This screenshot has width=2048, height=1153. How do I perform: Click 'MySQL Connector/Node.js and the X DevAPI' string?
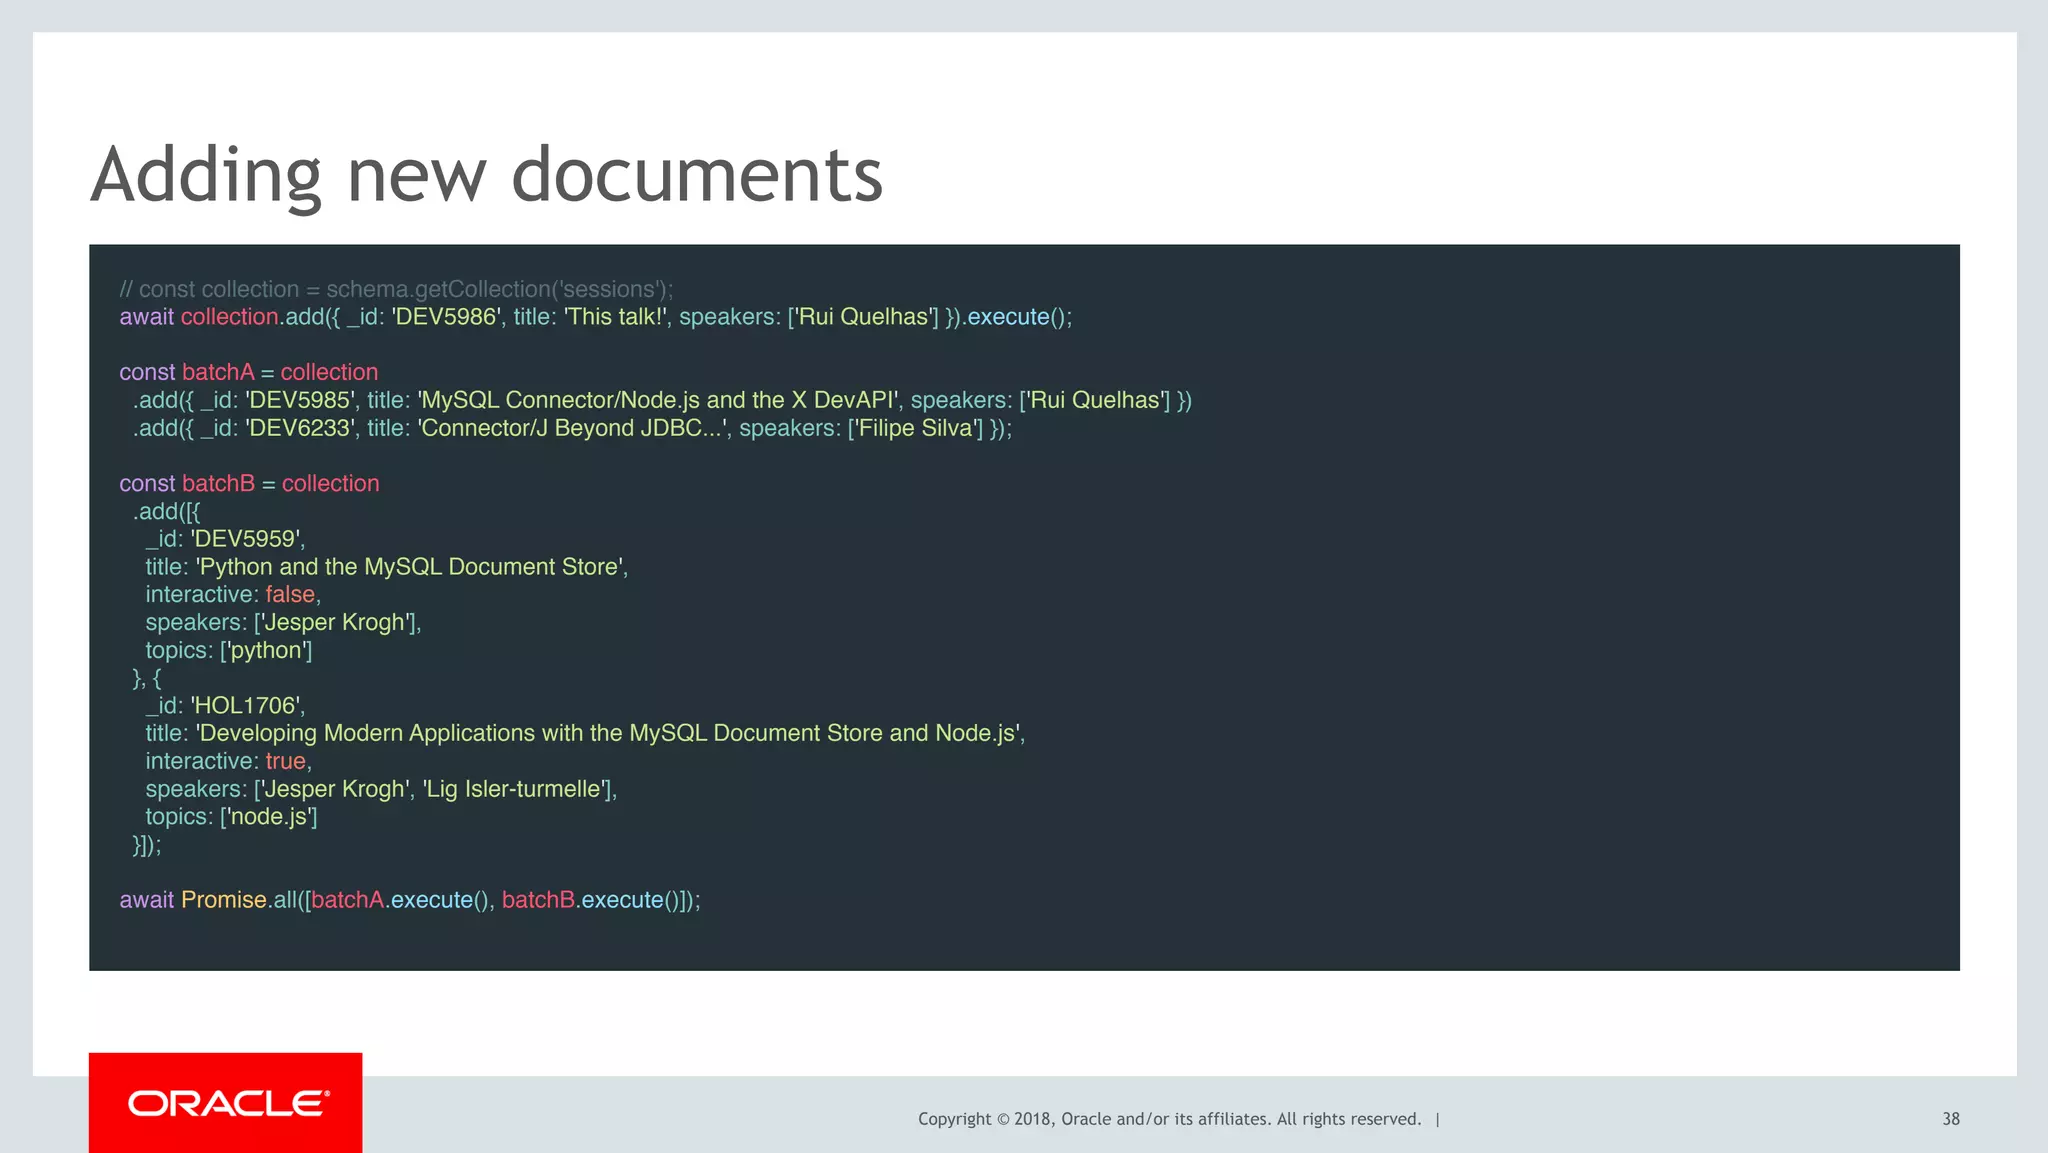click(x=659, y=400)
